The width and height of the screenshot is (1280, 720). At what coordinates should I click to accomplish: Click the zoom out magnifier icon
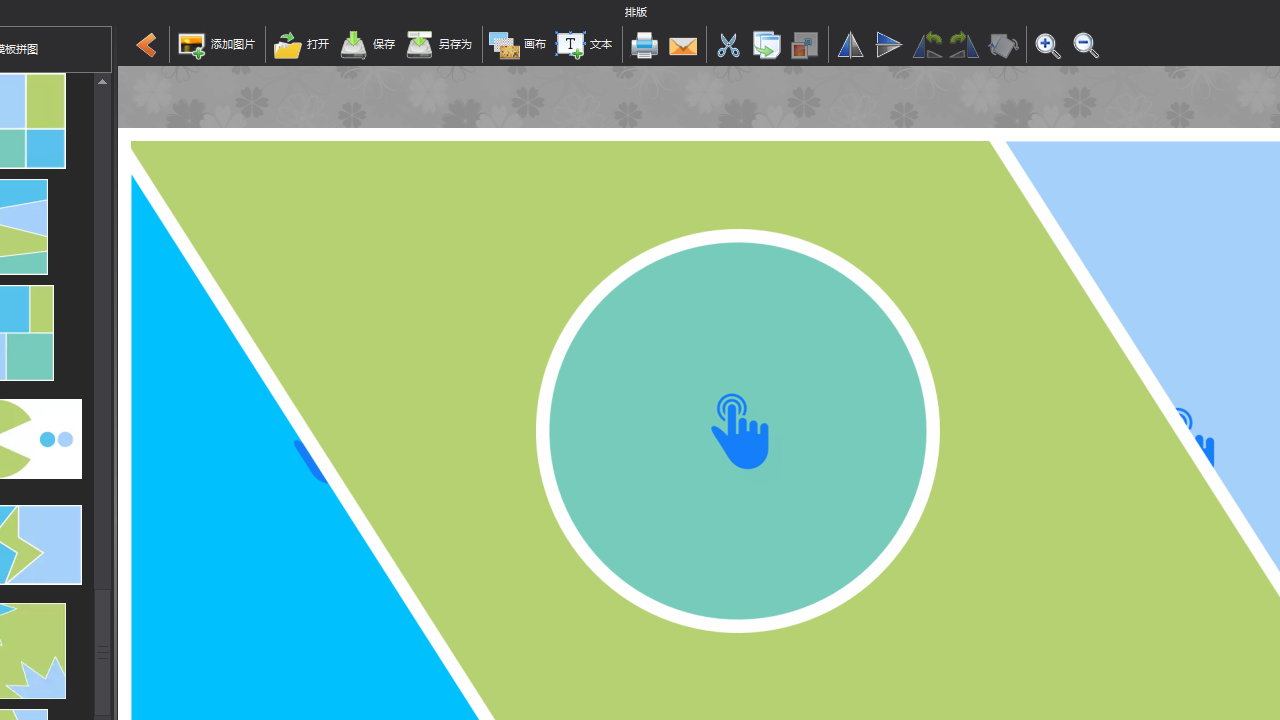coord(1085,45)
